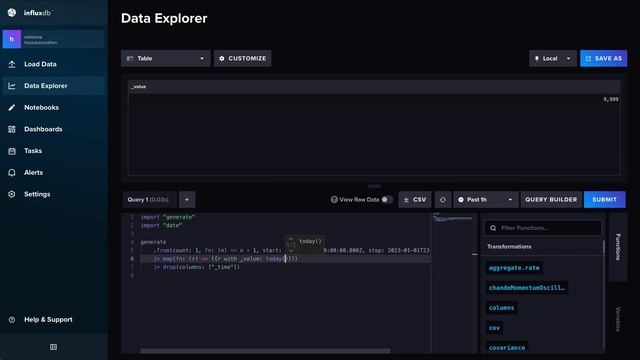Click the 'import "generate"' code line
Image resolution: width=640 pixels, height=360 pixels.
coord(168,217)
